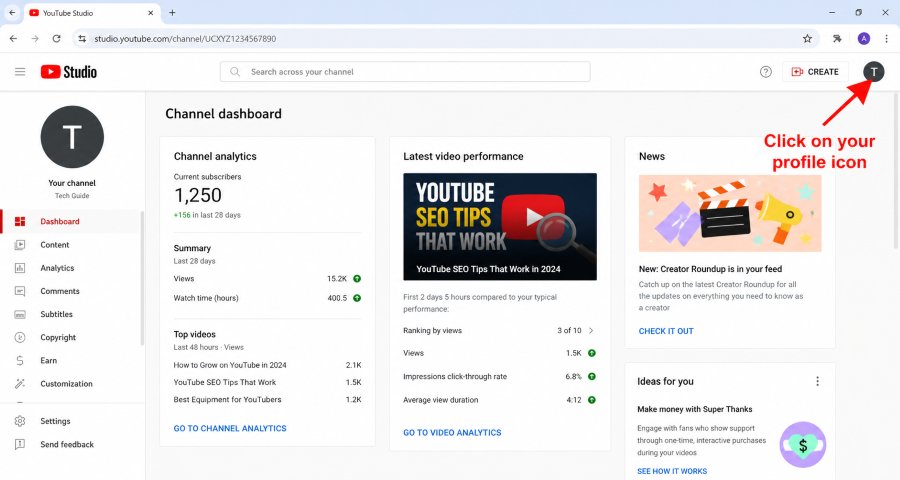Open browser extensions puzzle icon
Screen dimensions: 900x480
pos(837,38)
